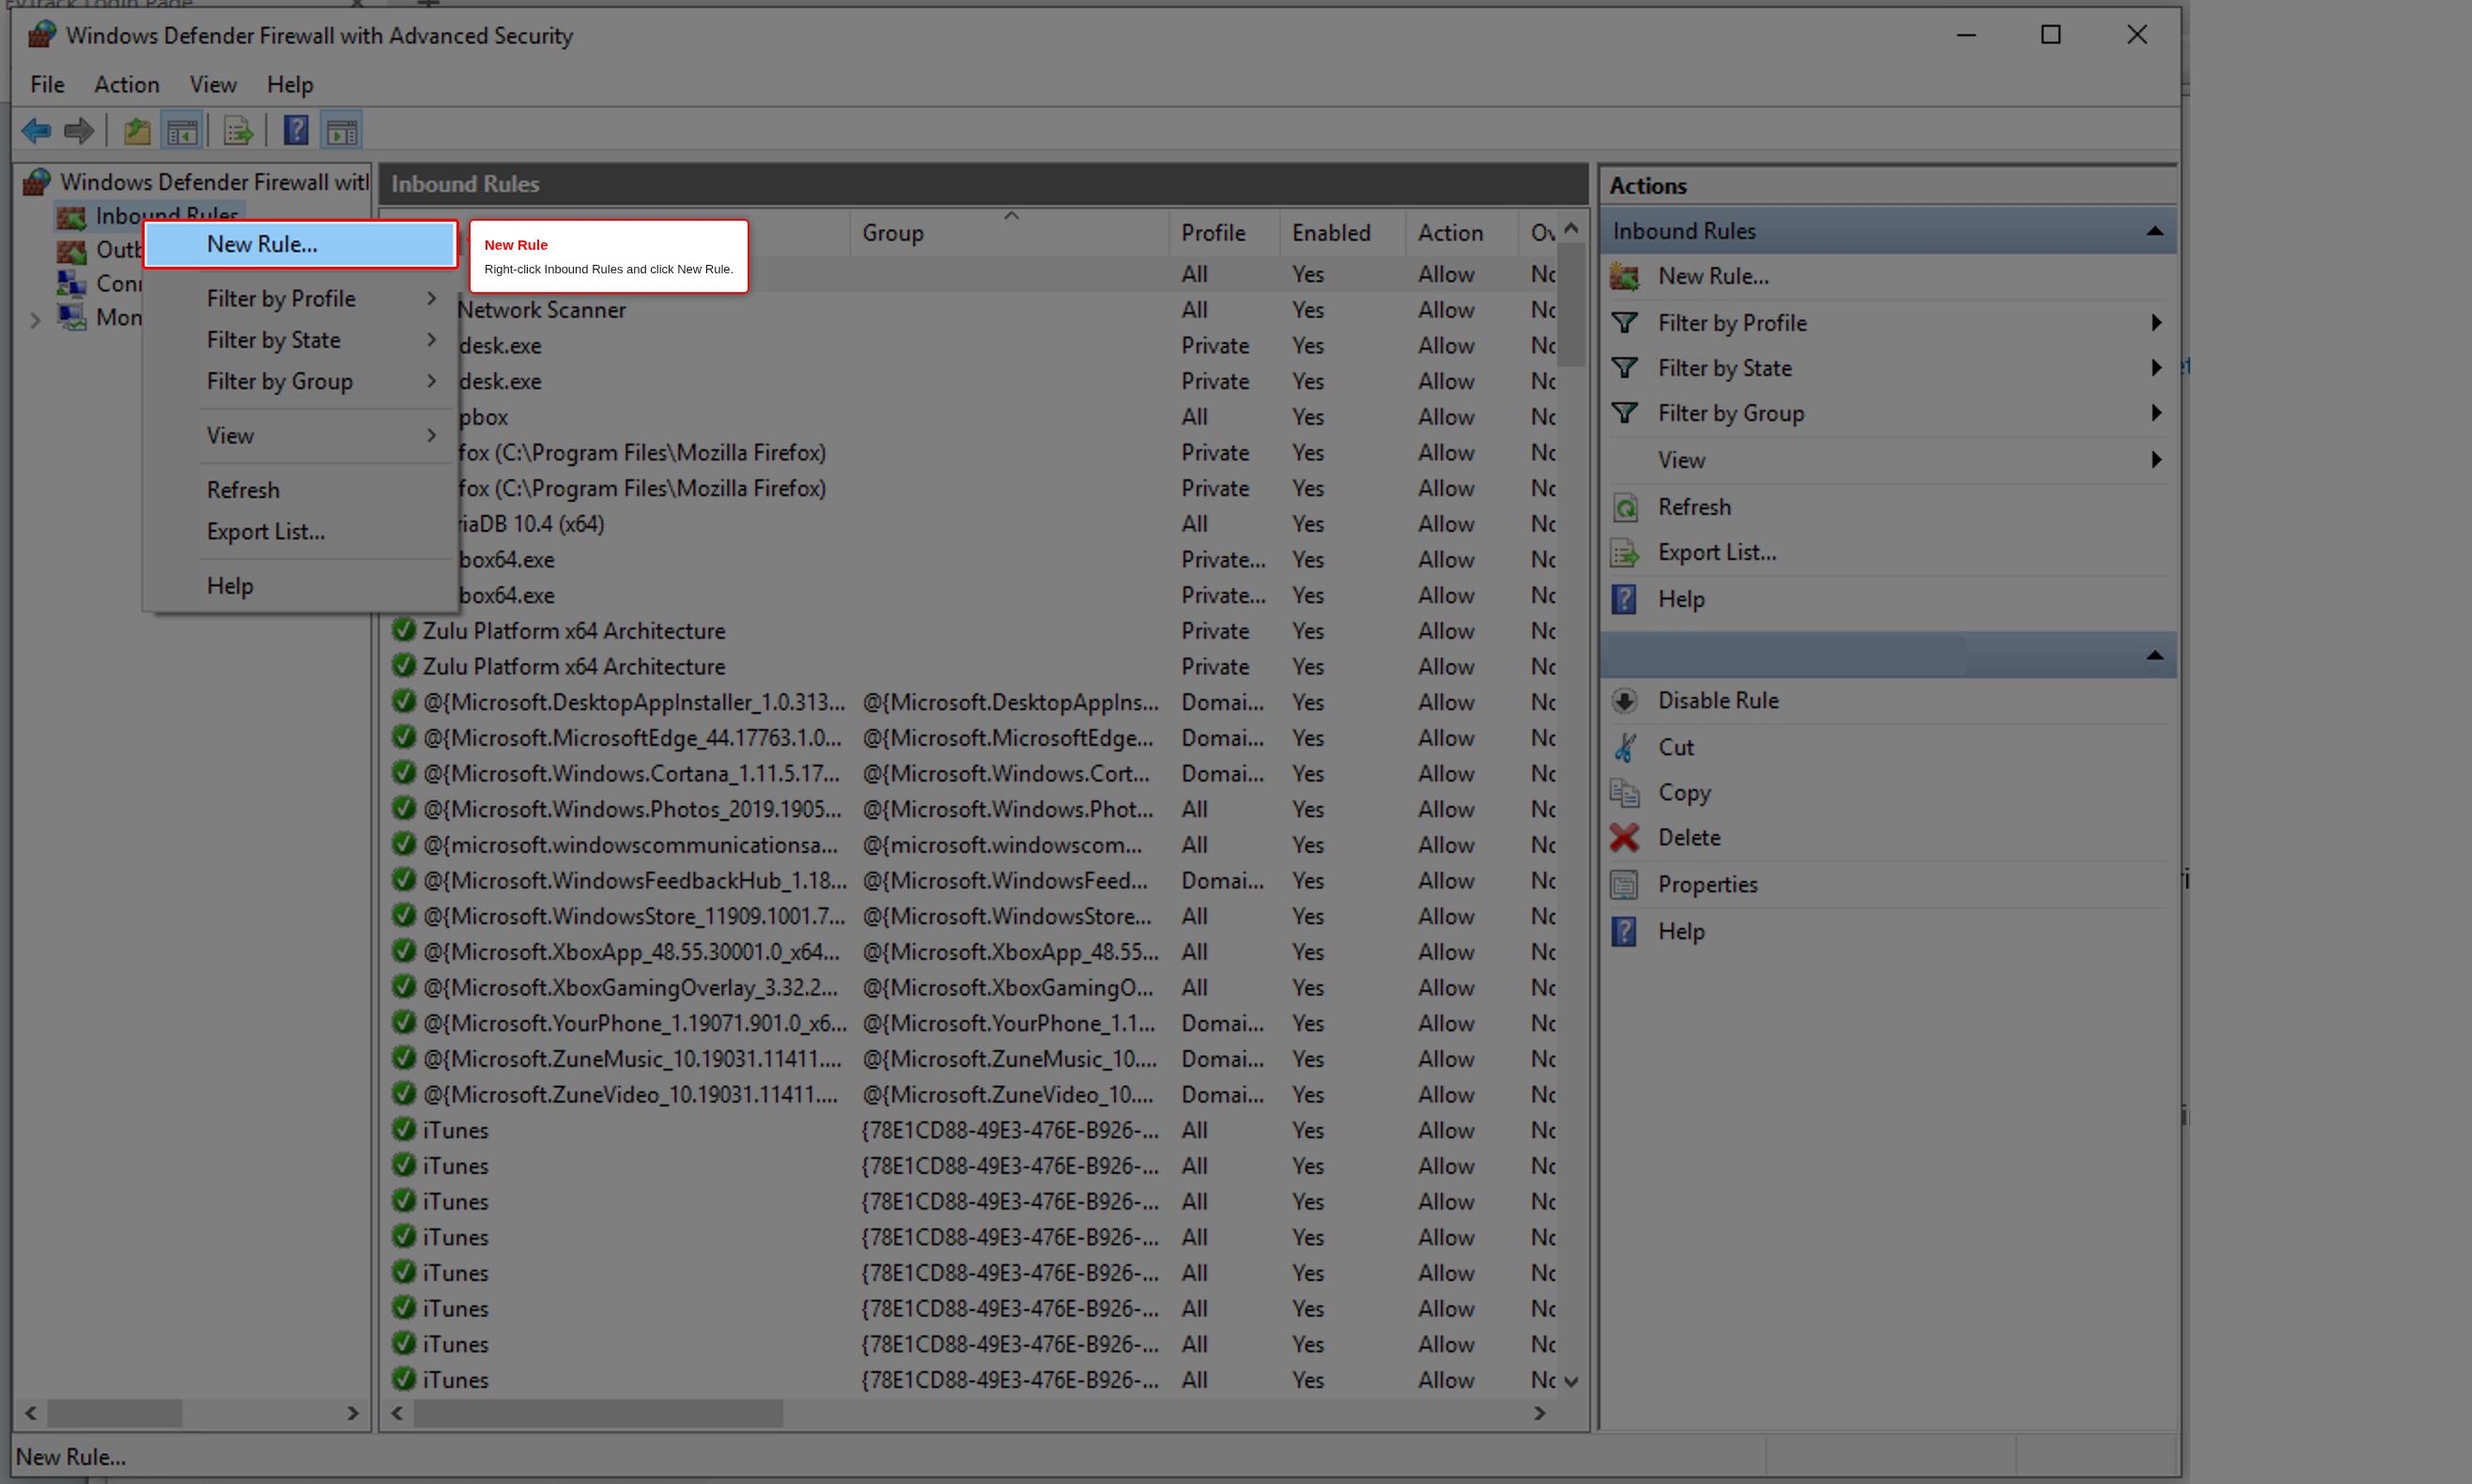Open the File menu
Screen dimensions: 2472x1484
pos(48,85)
